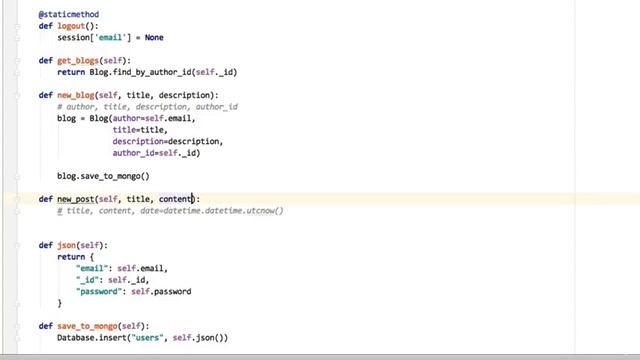The image size is (640, 360).
Task: Click the "email" dictionary key
Action: [92, 268]
